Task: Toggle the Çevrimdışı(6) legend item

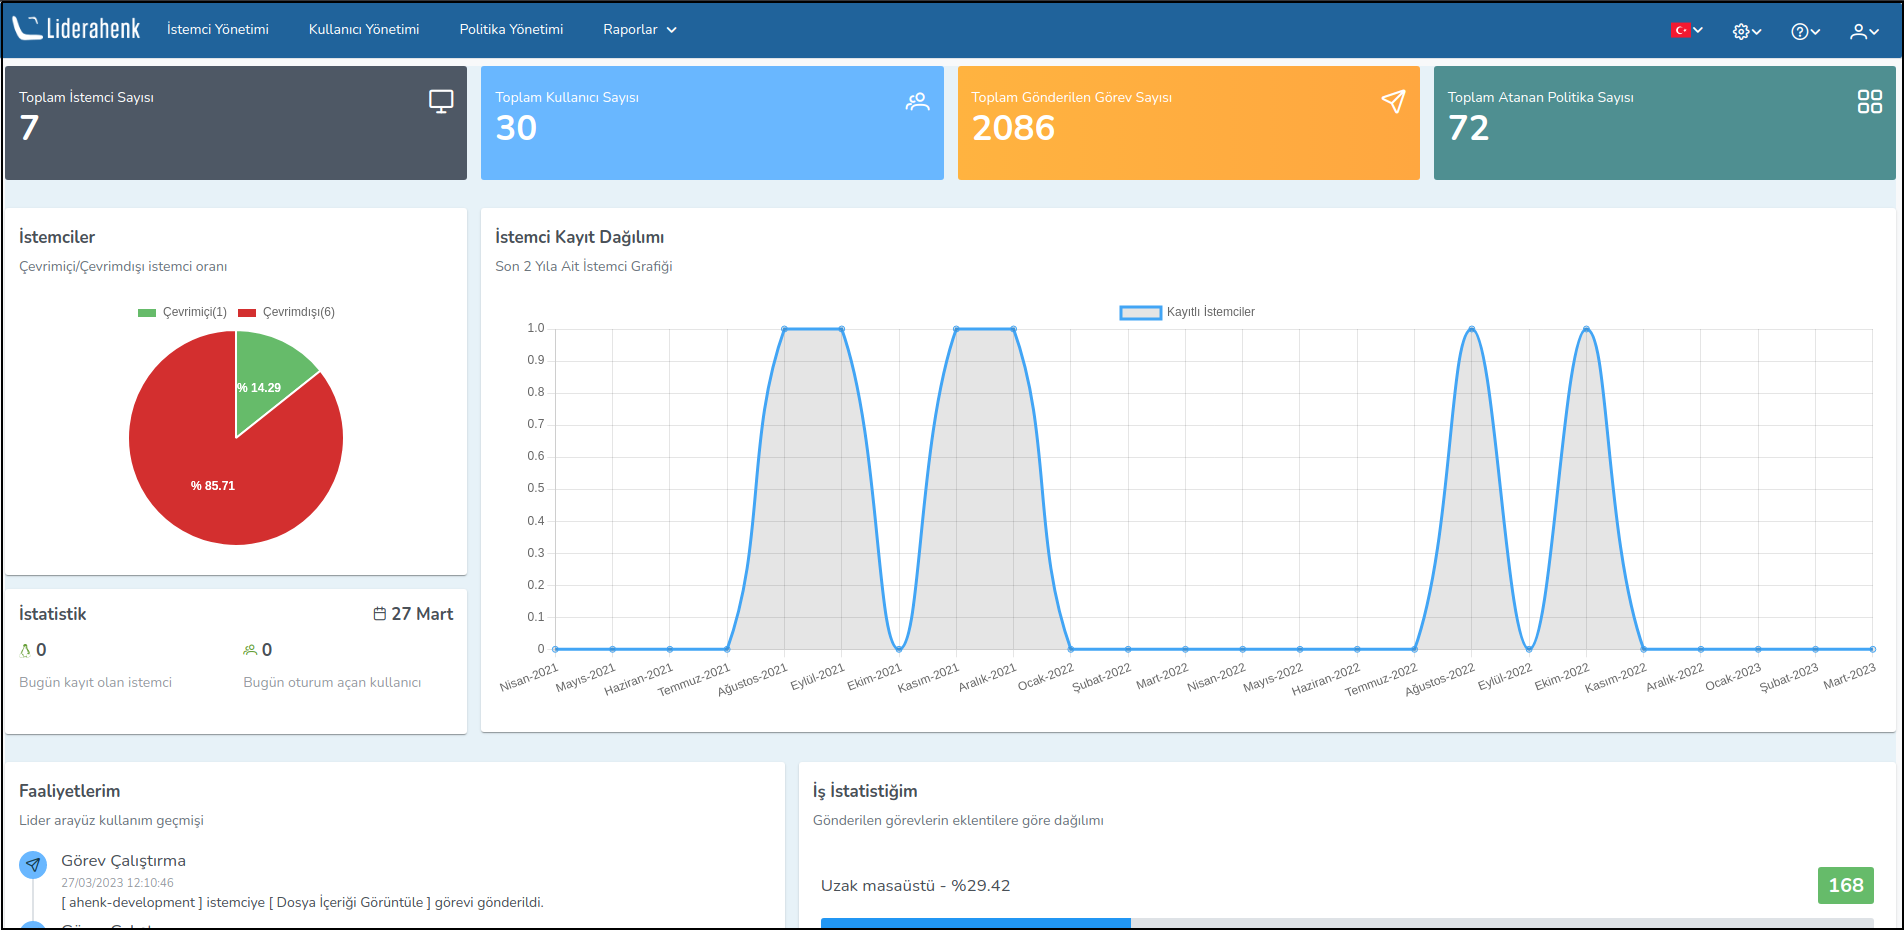Action: [x=287, y=312]
